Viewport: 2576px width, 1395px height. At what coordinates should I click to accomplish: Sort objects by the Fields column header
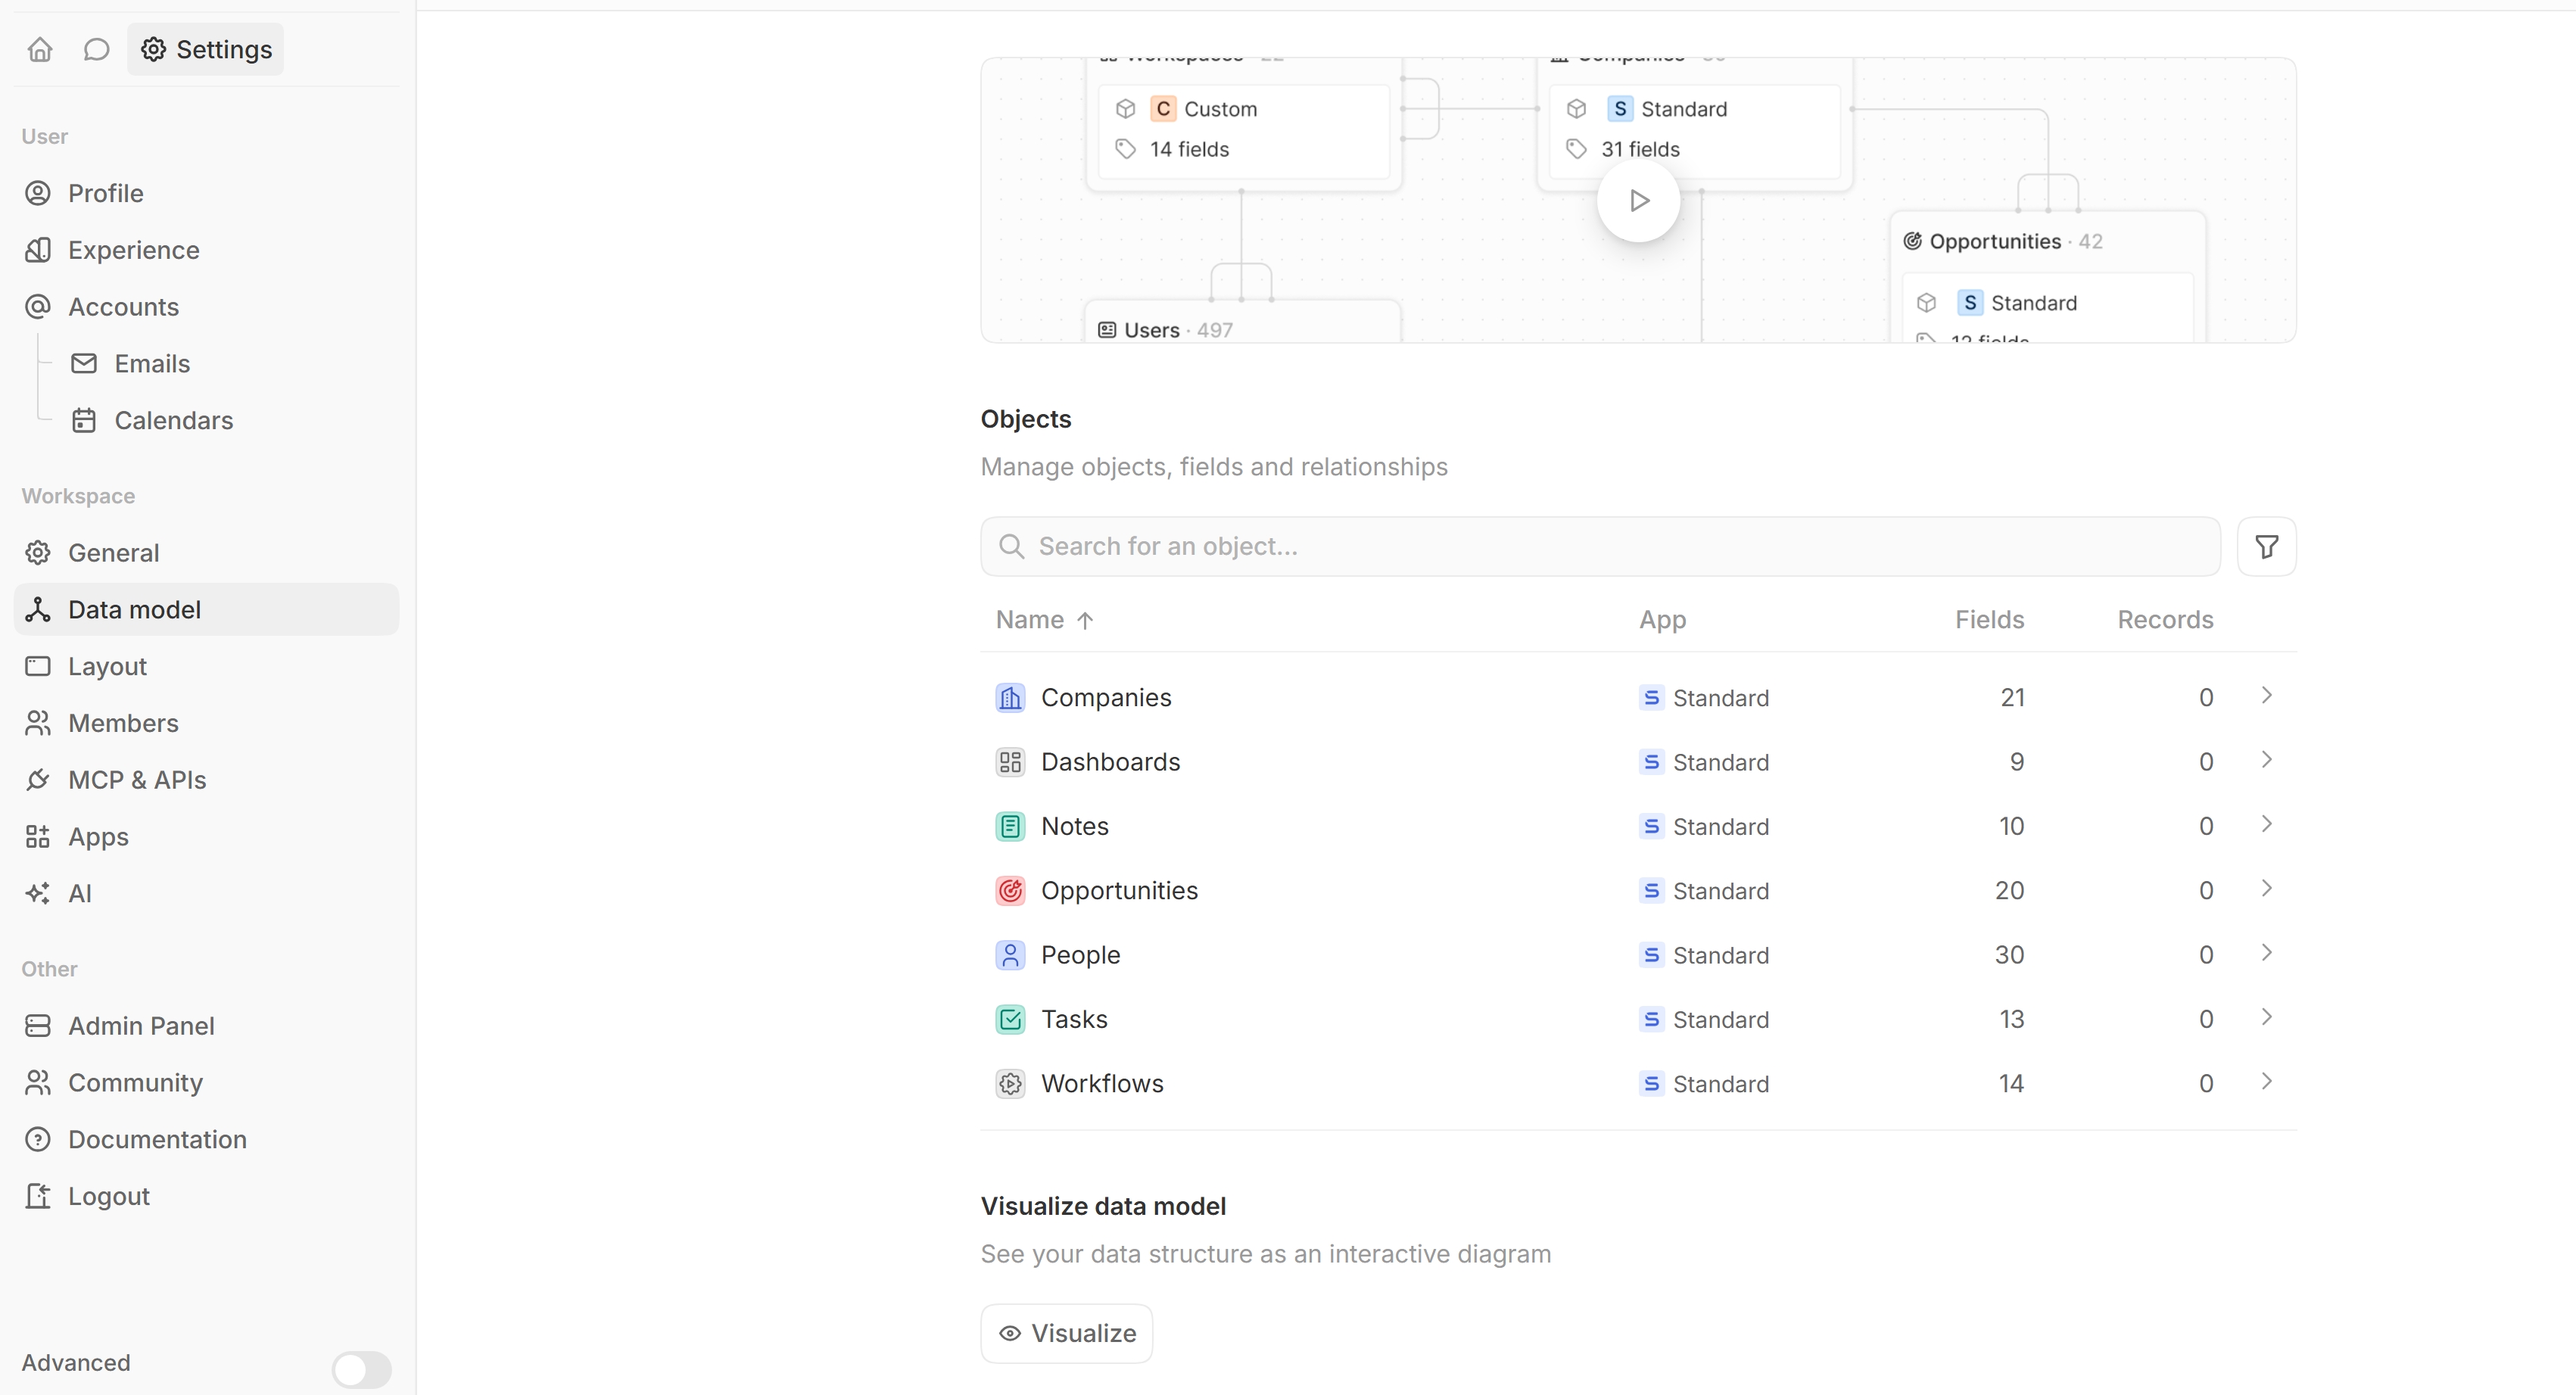tap(1989, 620)
